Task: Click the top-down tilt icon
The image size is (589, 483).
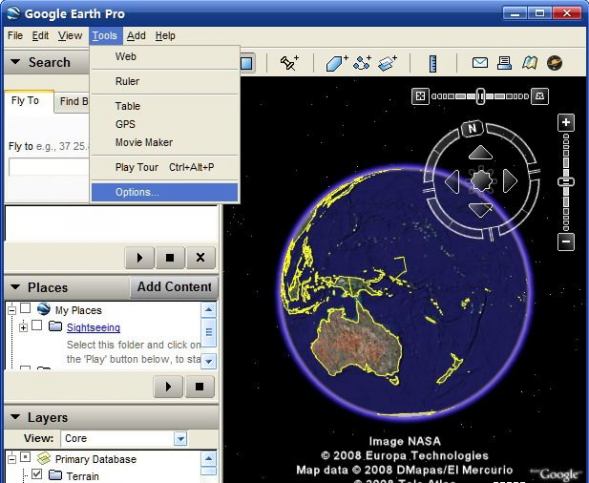Action: pyautogui.click(x=420, y=97)
